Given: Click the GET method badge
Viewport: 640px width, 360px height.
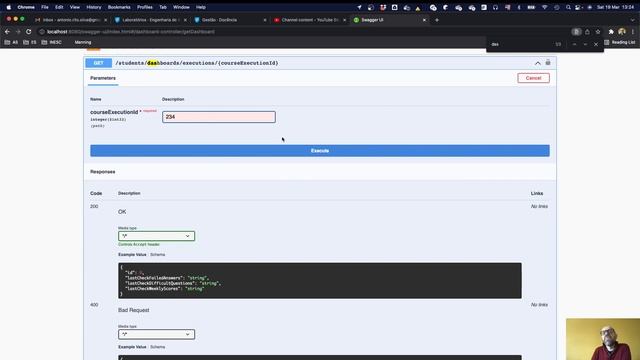Looking at the screenshot, I should point(98,63).
